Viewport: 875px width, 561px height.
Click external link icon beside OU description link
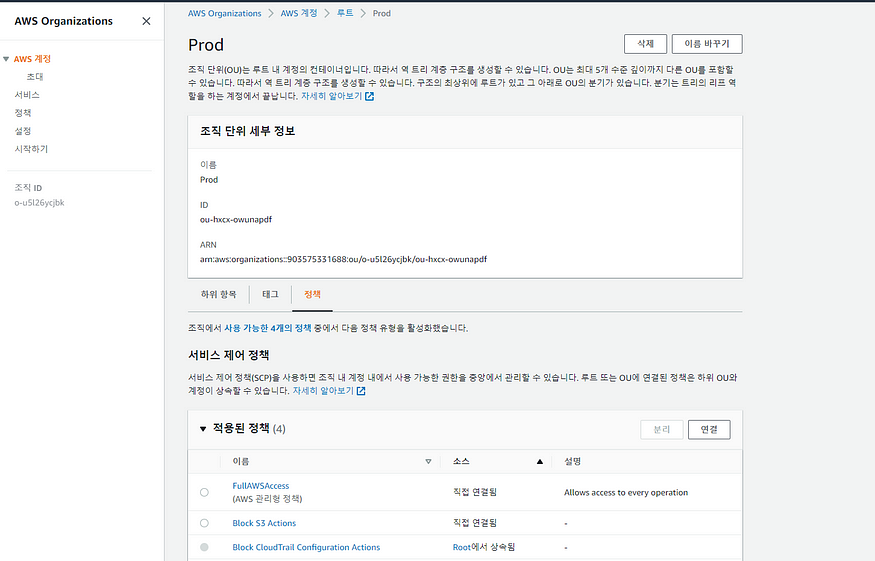369,96
